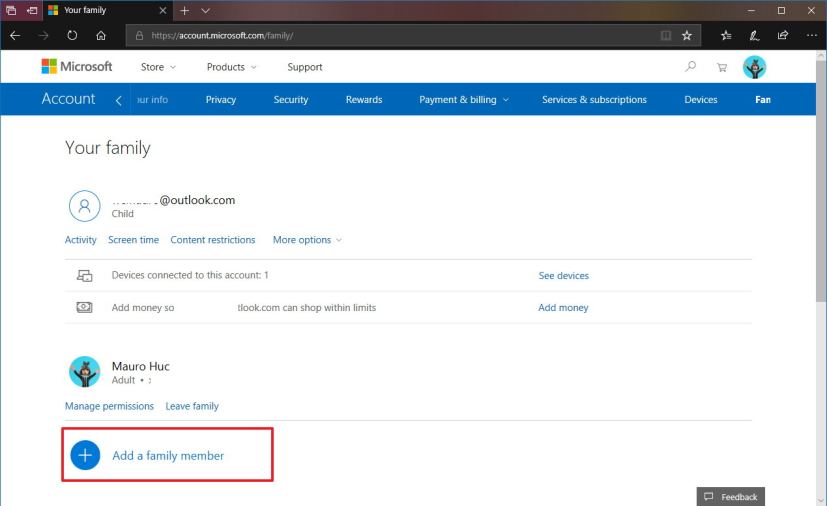
Task: Open the Feedback button
Action: 730,497
